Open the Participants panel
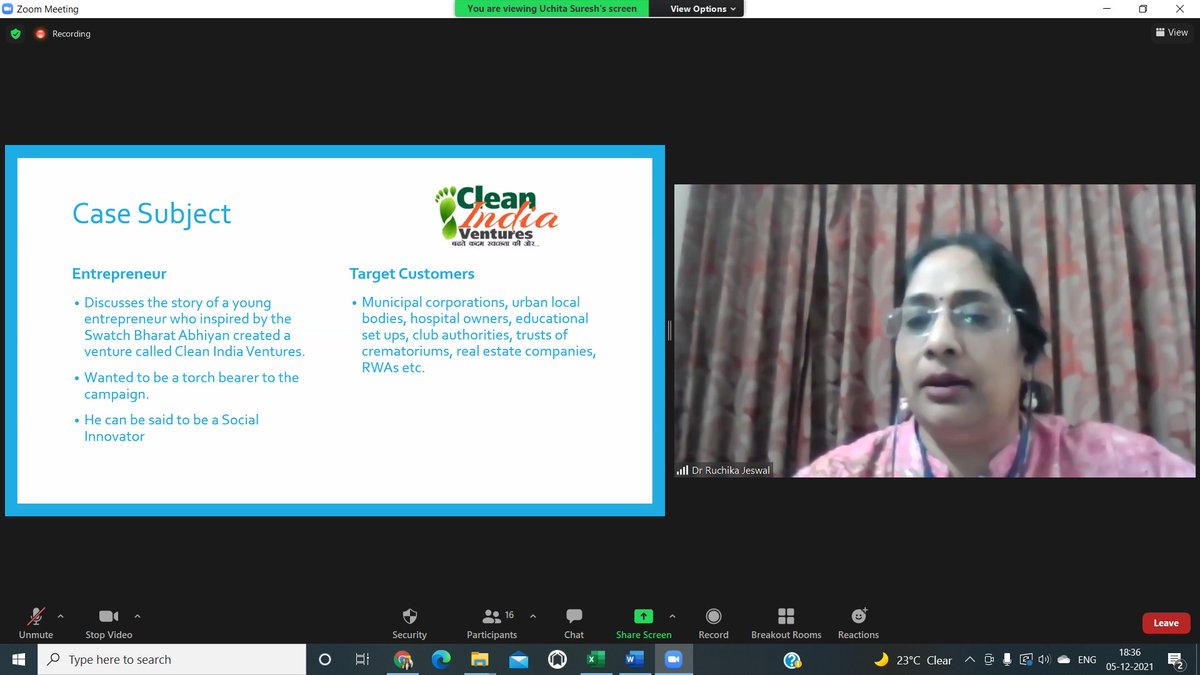 [x=492, y=622]
